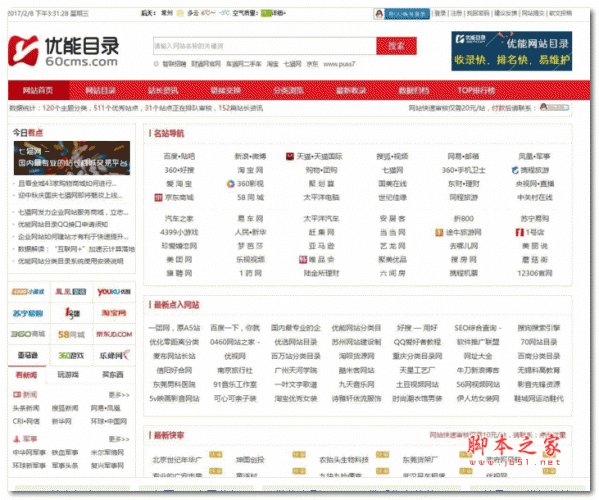The image size is (599, 500).
Task: Click the 优能目录 60cms.com logo
Action: (63, 51)
